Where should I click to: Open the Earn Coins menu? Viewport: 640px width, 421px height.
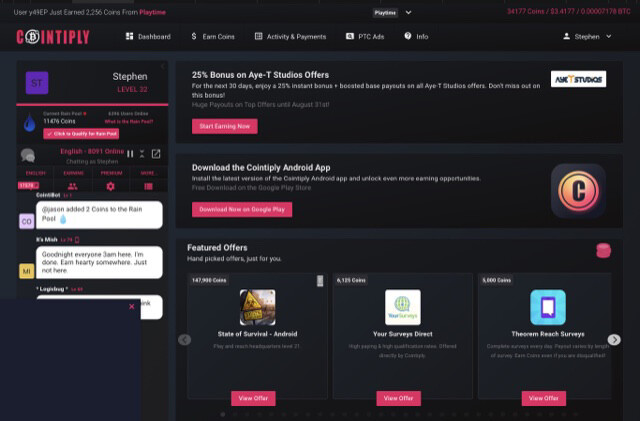[x=213, y=36]
